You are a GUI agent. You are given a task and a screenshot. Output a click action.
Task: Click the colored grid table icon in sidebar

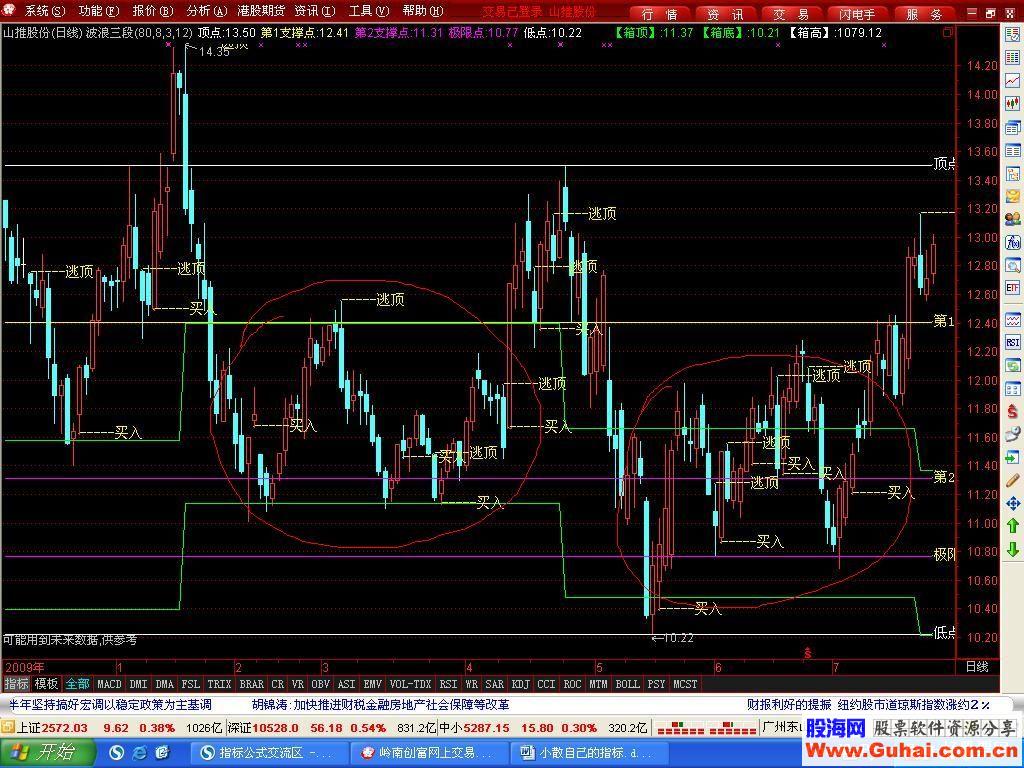[x=1012, y=59]
